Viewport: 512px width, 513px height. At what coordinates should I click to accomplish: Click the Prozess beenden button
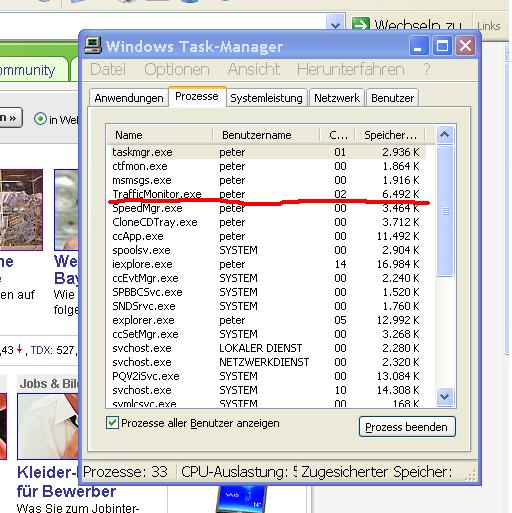click(x=407, y=427)
